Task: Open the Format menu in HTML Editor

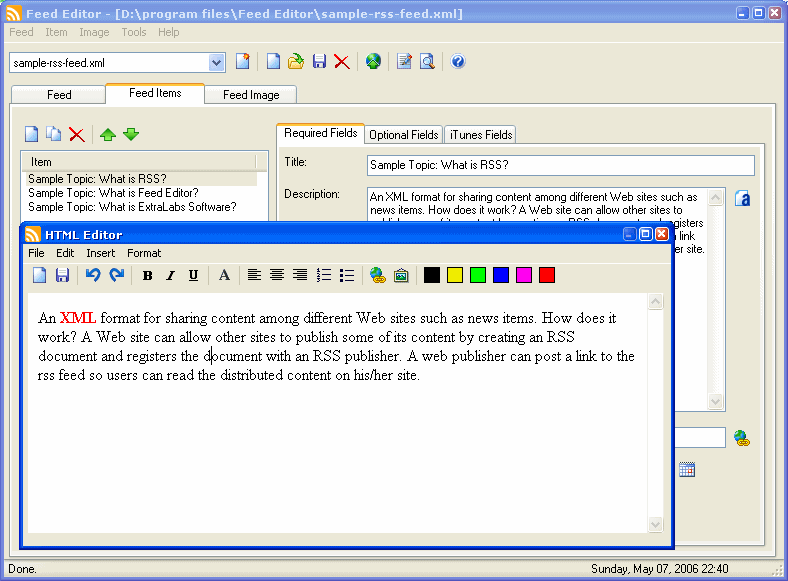Action: pyautogui.click(x=144, y=253)
